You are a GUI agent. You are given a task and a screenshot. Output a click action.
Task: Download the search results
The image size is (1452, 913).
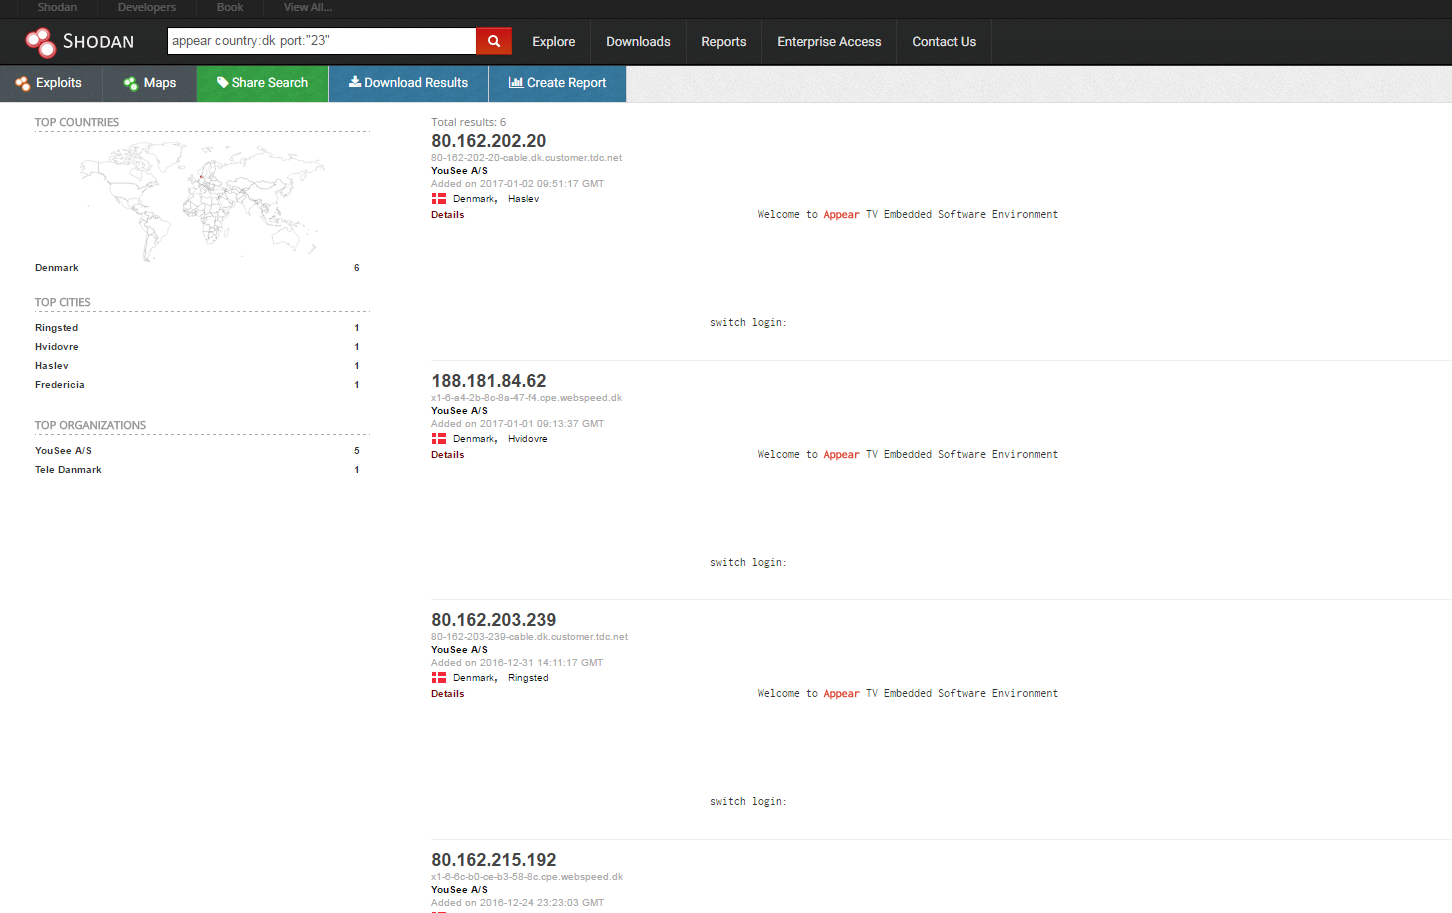pos(408,83)
